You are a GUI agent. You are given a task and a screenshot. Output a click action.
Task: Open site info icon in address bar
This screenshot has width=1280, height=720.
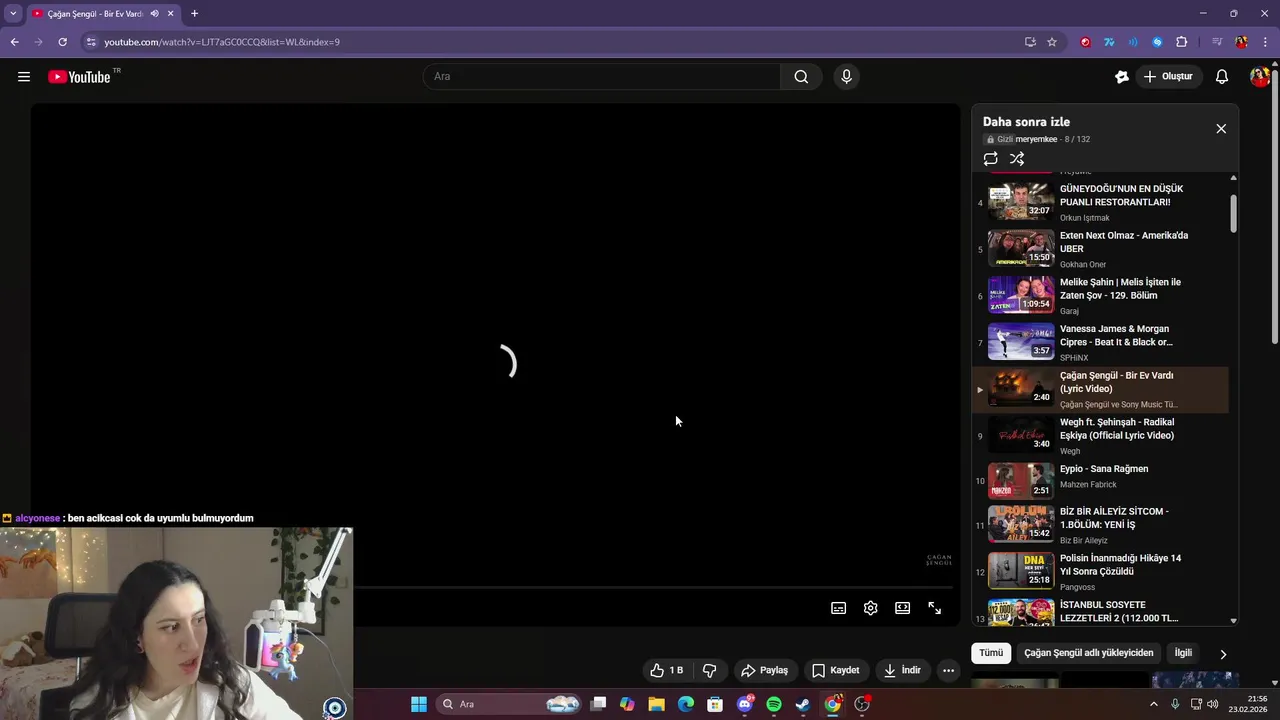click(91, 42)
